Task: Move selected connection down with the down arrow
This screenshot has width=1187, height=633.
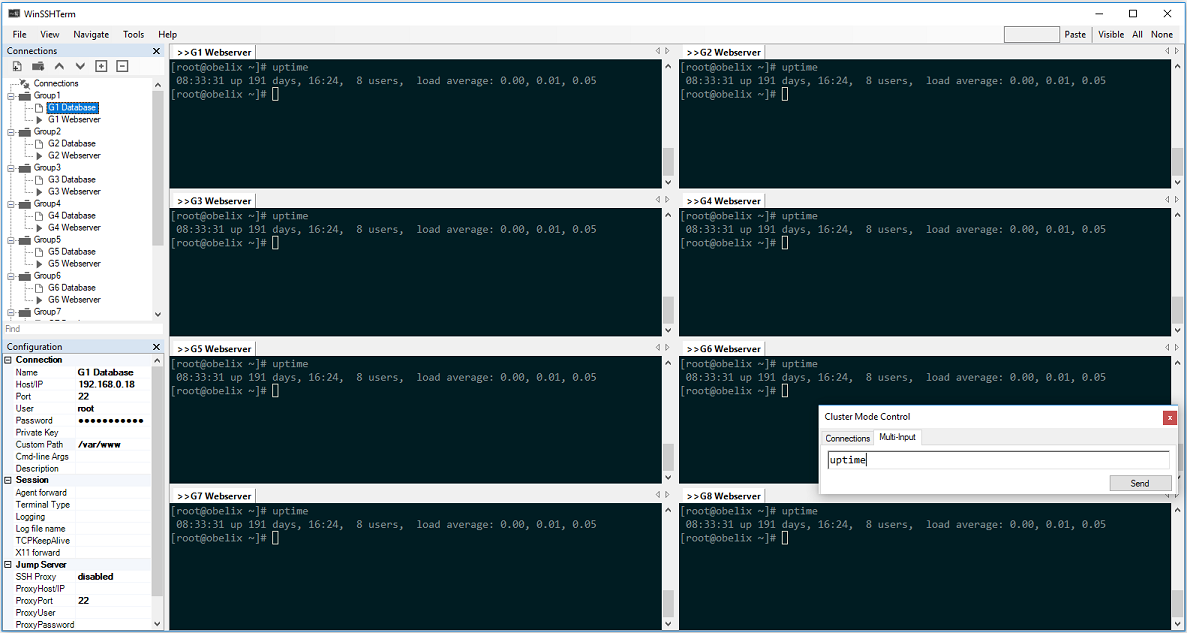Action: coord(79,67)
